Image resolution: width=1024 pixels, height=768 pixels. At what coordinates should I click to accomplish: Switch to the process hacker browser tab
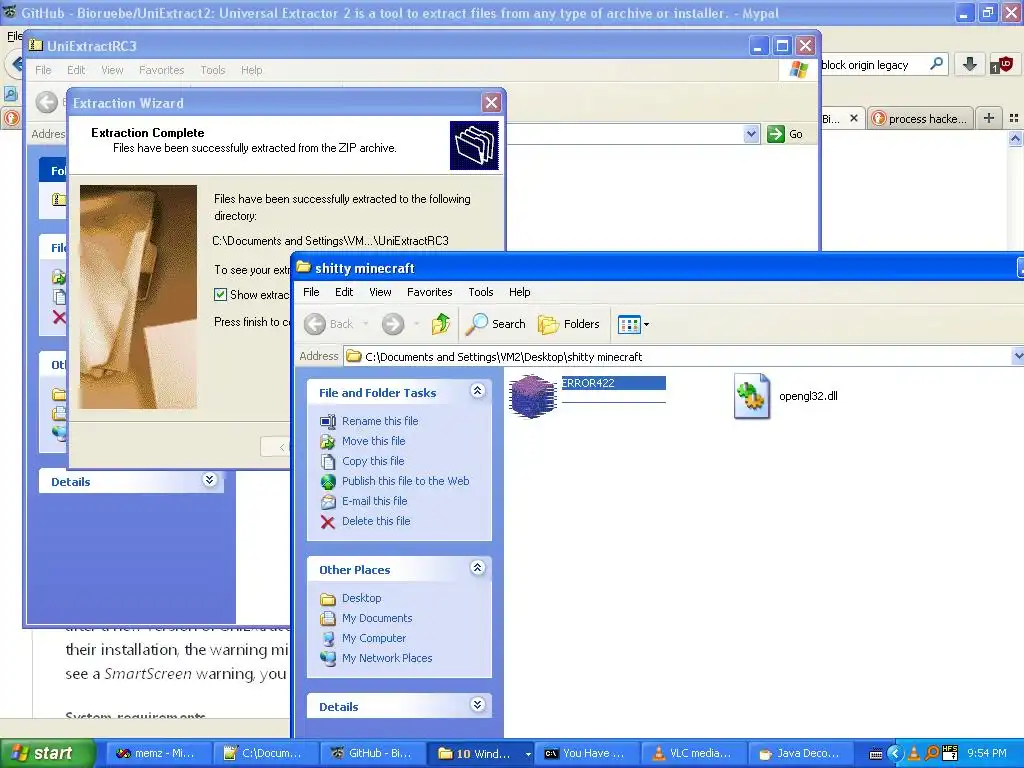[921, 118]
